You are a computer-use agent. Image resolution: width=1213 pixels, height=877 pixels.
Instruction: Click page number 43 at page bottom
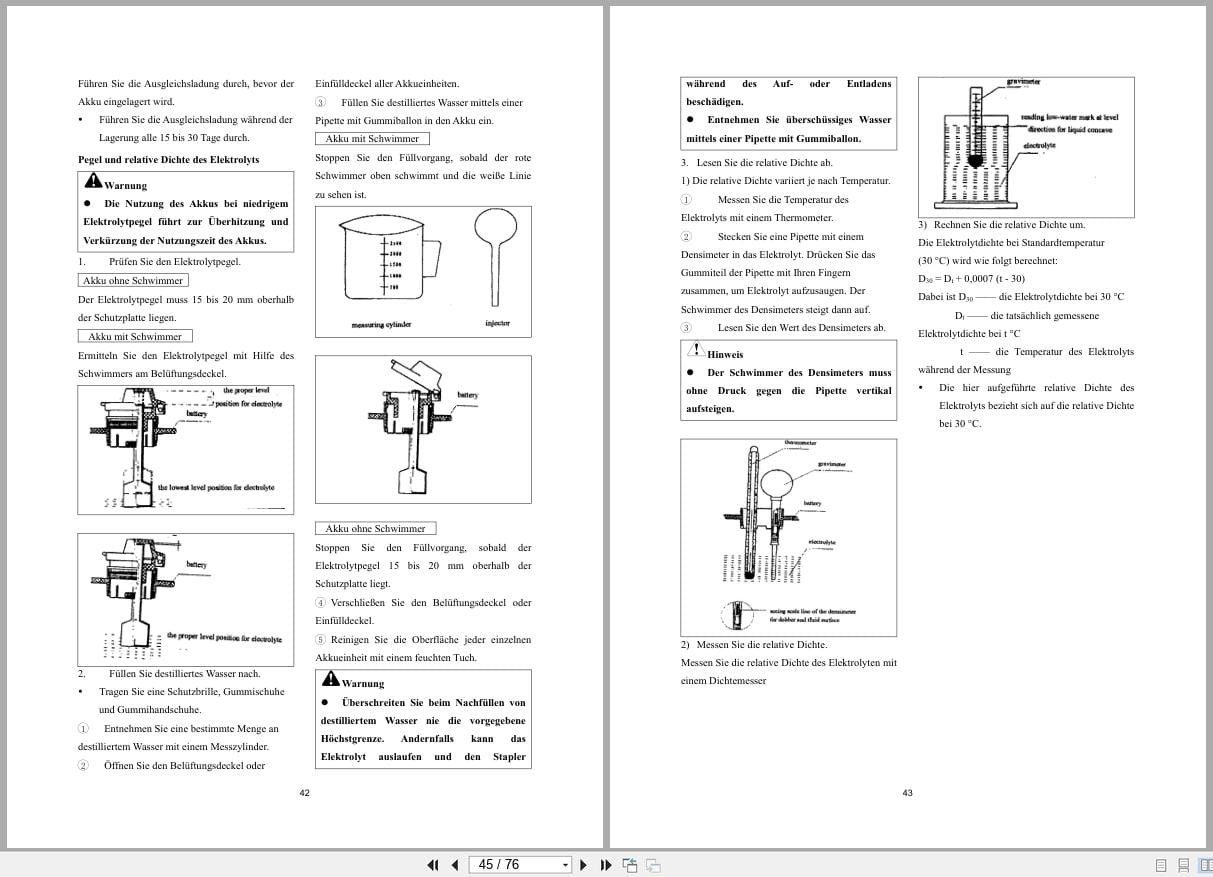[x=907, y=793]
